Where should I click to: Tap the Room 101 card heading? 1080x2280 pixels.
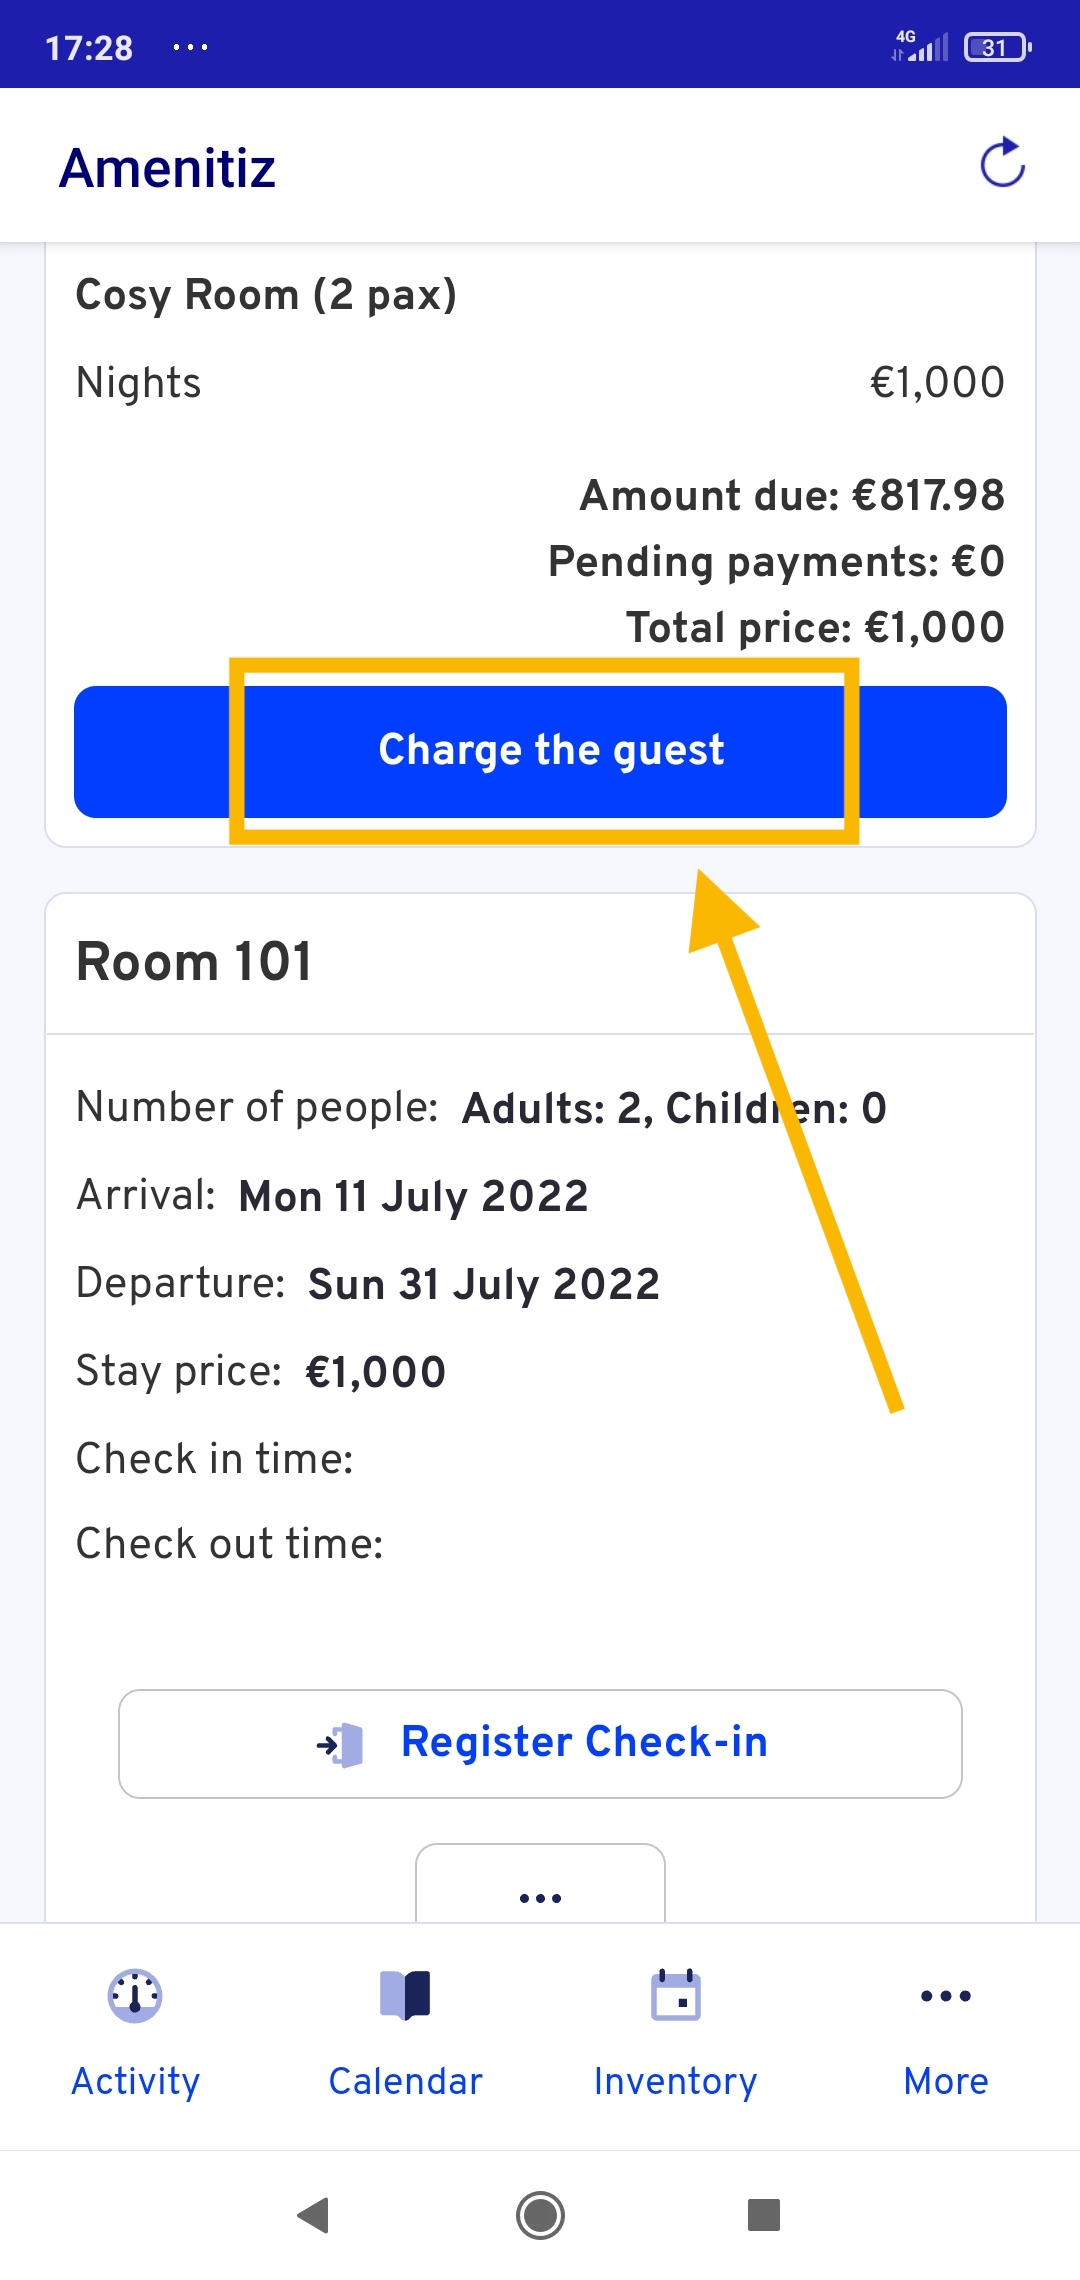(x=194, y=962)
